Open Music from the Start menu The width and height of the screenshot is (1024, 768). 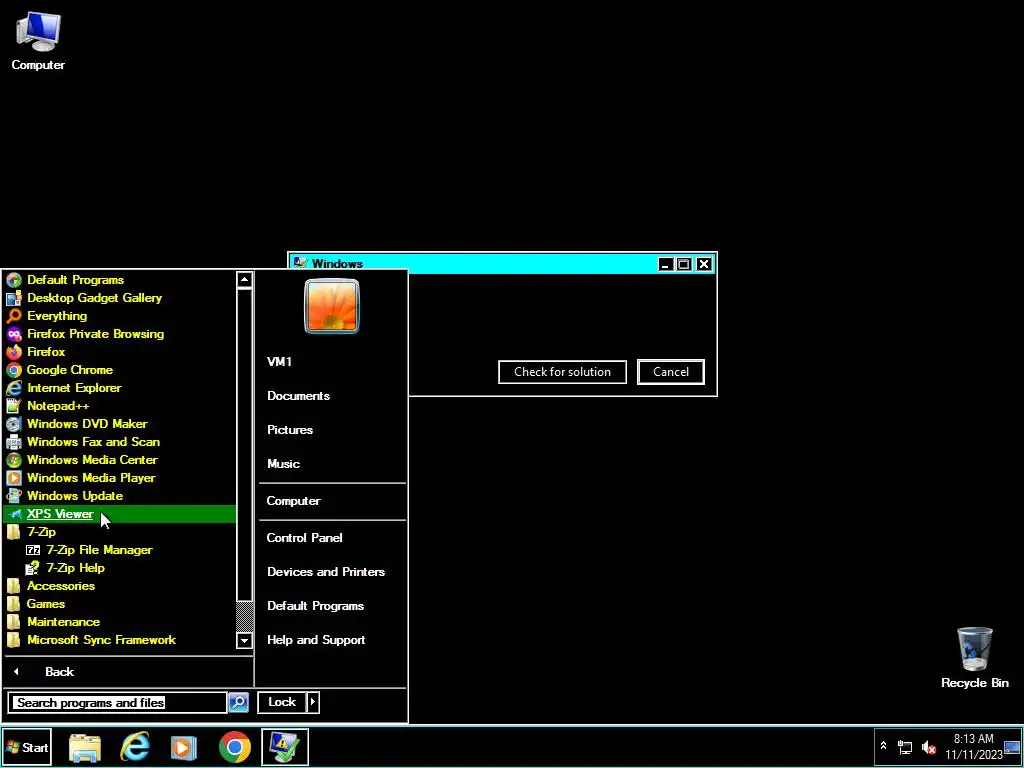pos(332,464)
